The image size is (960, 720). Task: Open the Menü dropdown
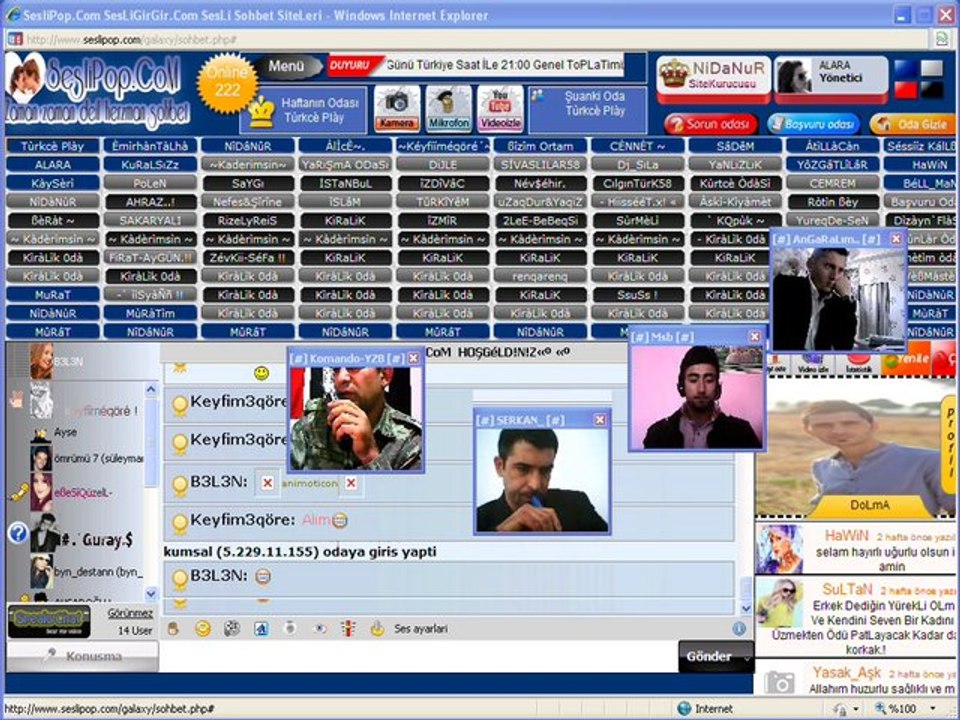(x=287, y=66)
